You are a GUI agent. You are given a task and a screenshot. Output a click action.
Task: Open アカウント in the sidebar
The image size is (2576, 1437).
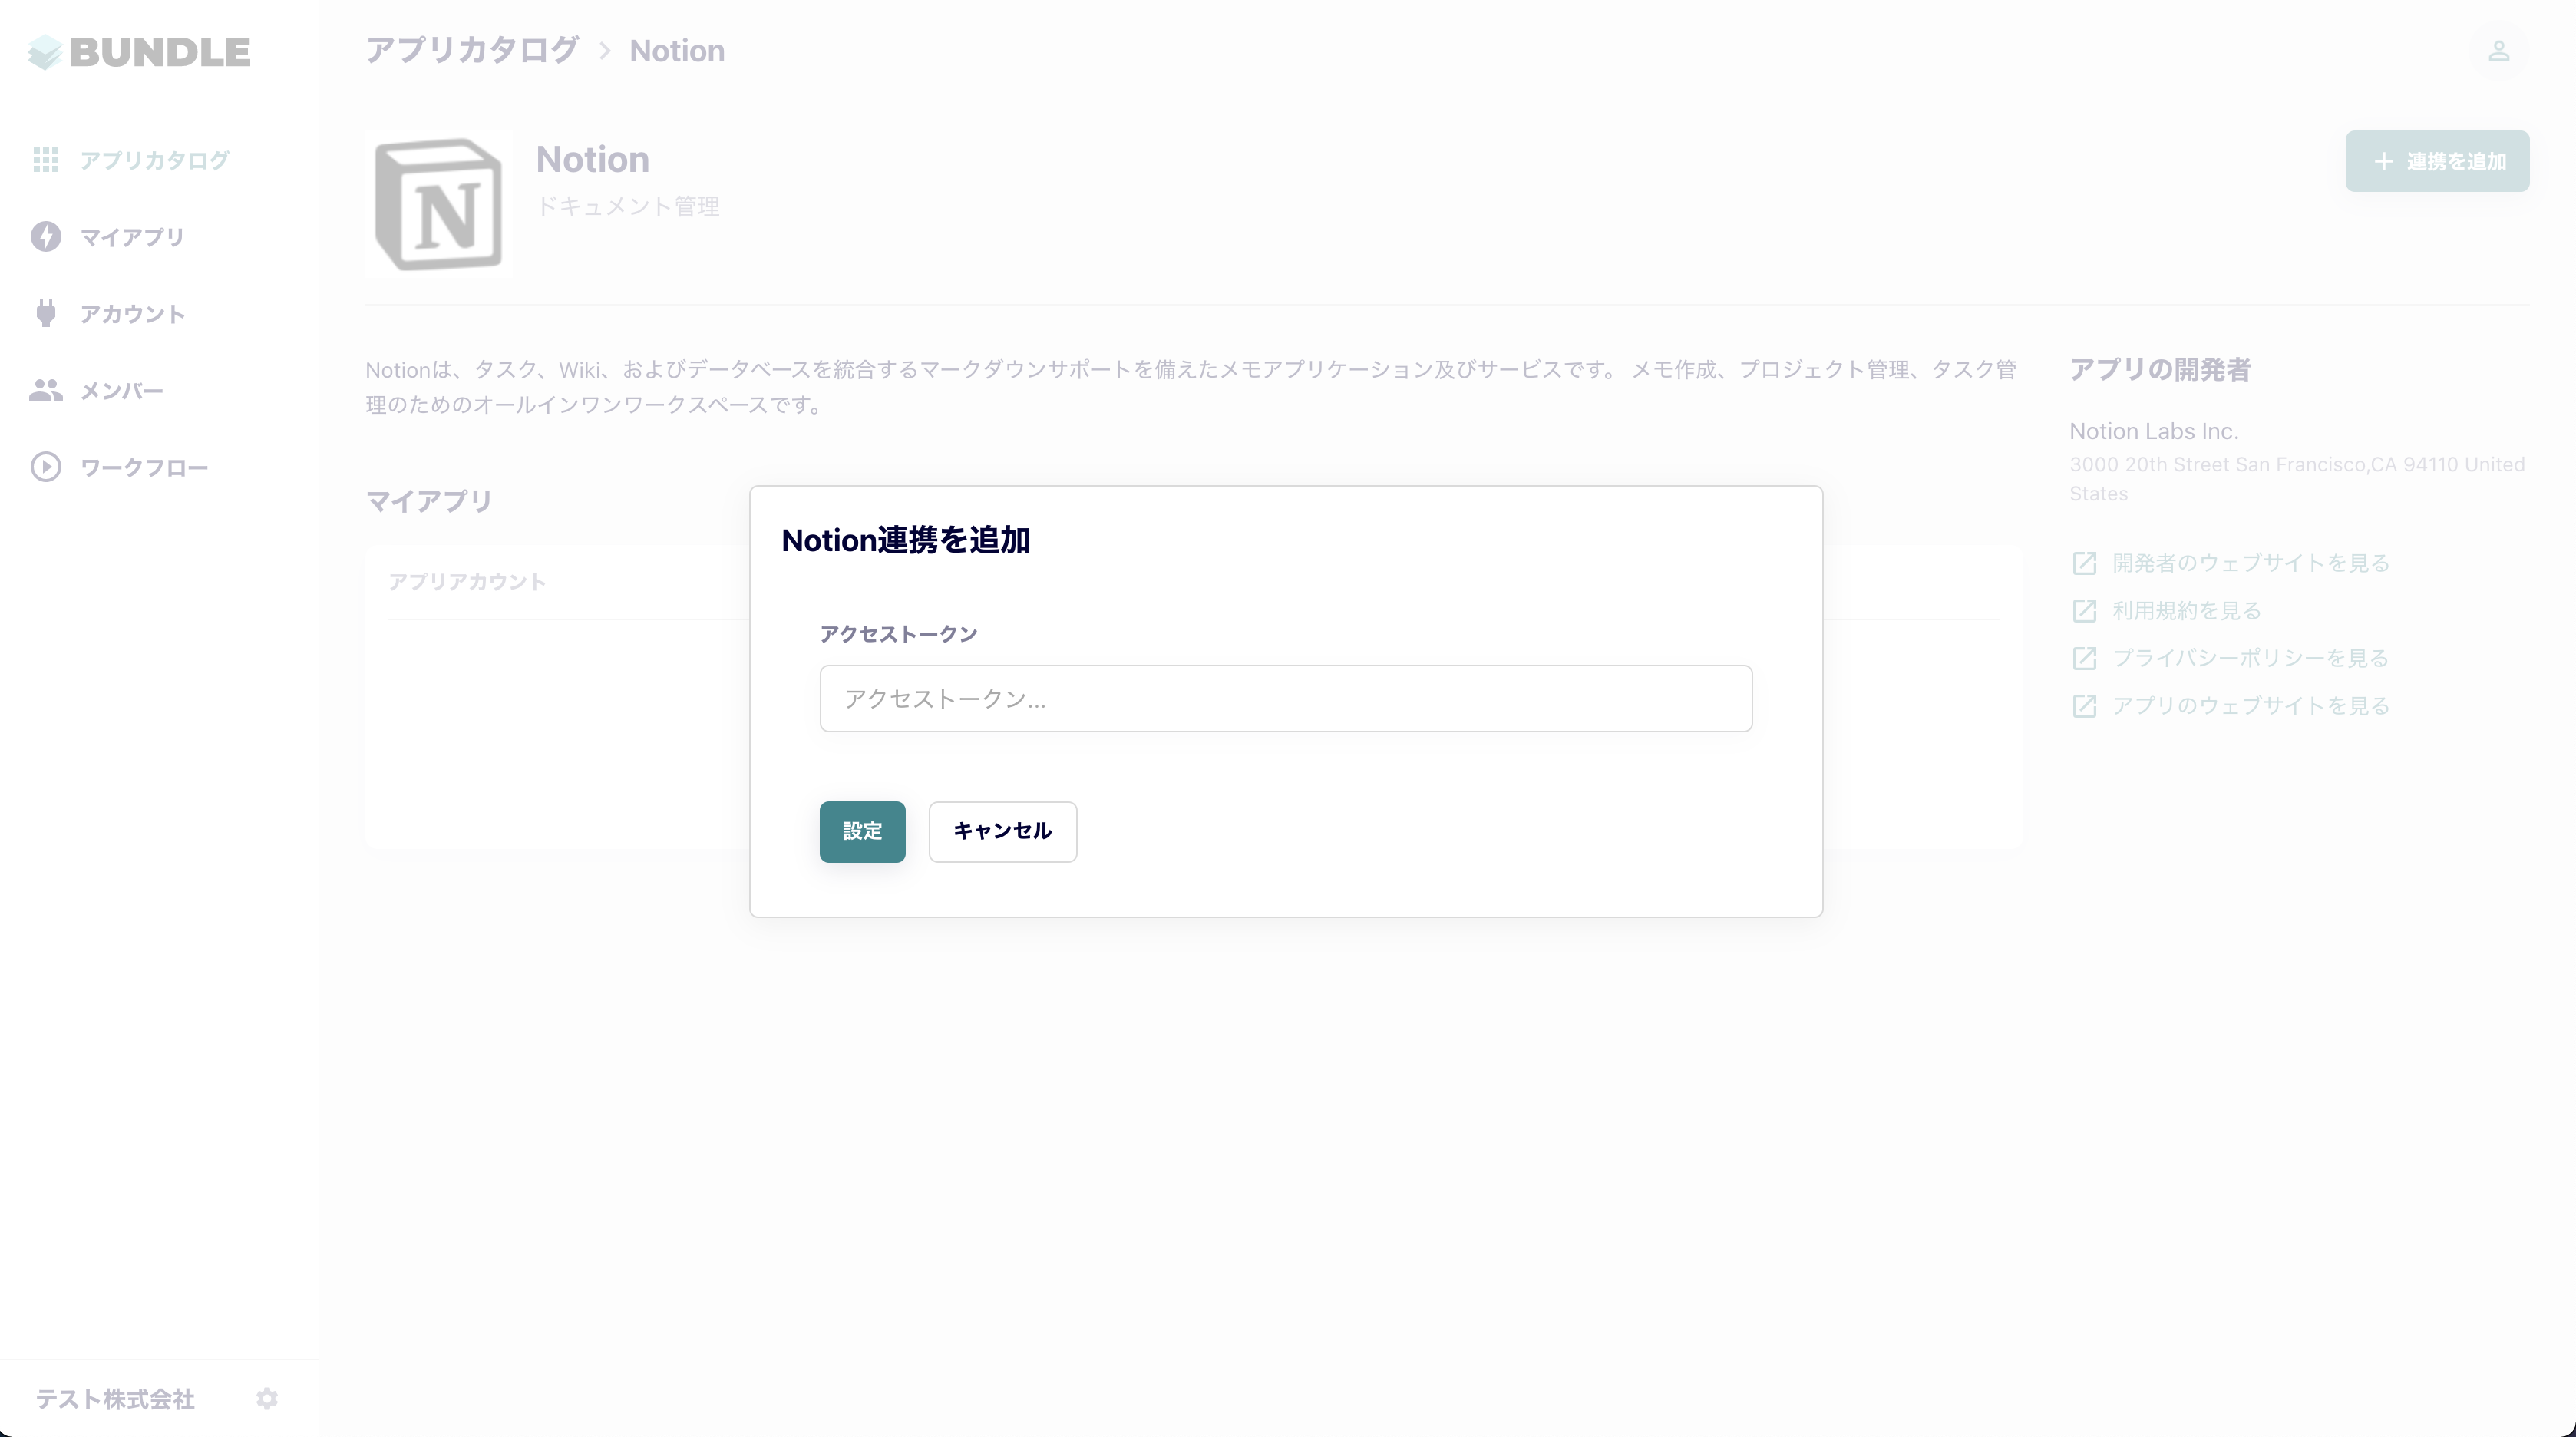point(132,313)
